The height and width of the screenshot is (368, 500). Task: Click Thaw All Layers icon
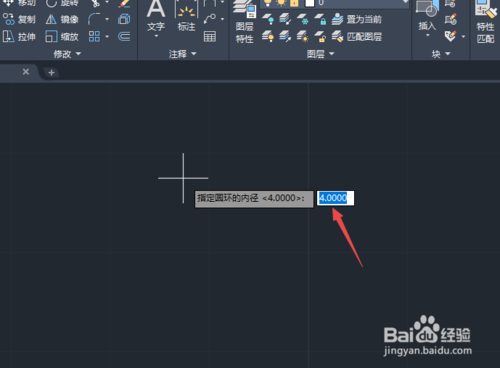coord(303,36)
